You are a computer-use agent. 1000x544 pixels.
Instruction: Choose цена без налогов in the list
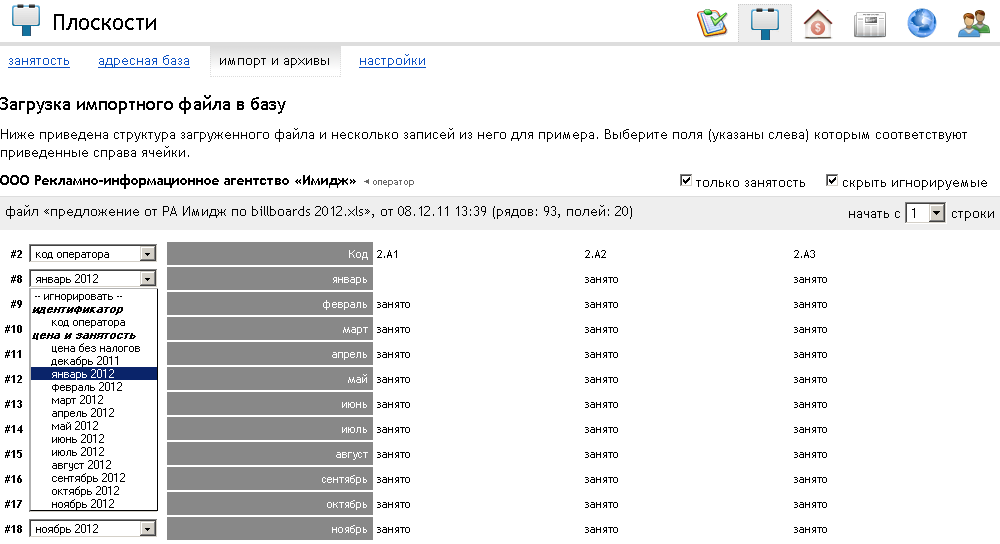click(x=94, y=348)
